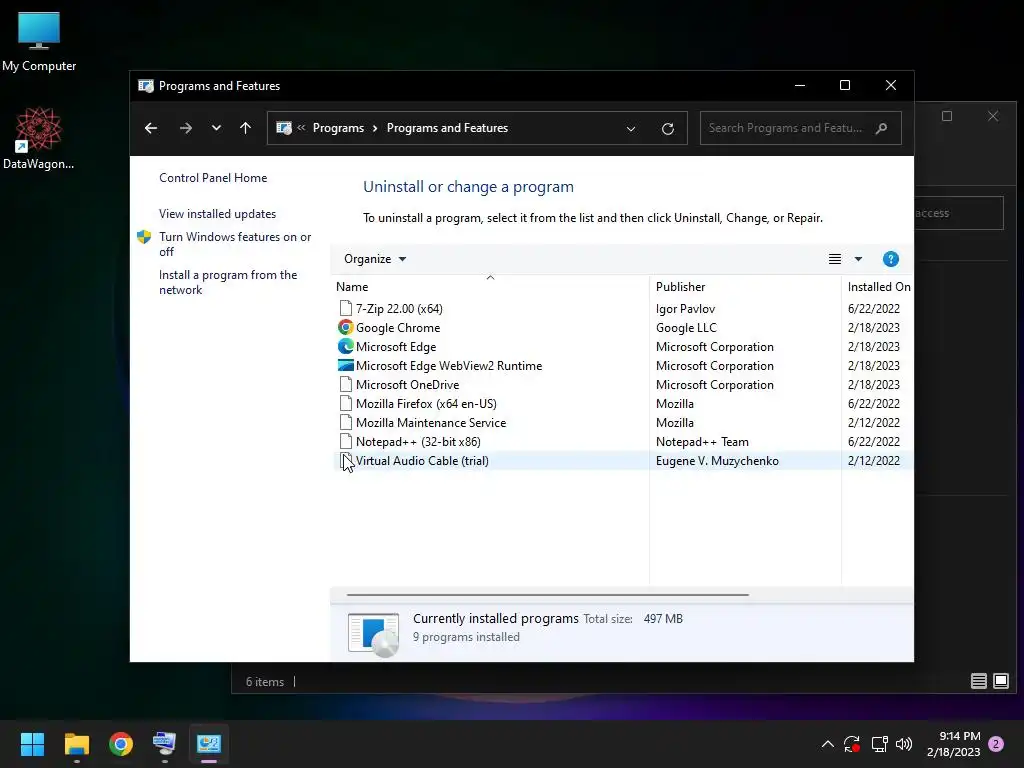Click the Mozilla Maintenance Service icon

346,423
